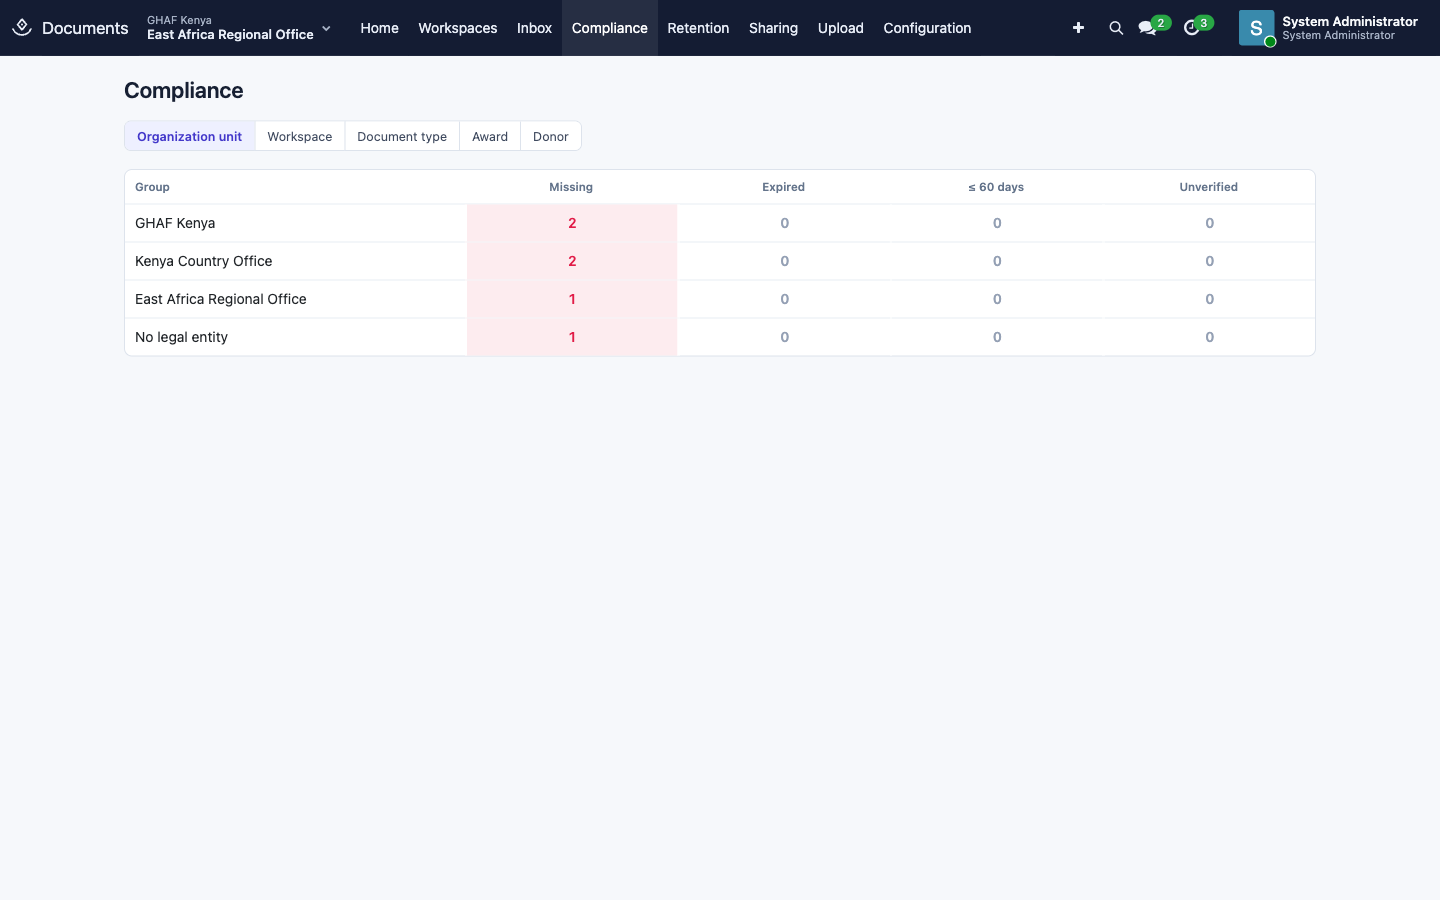Select the Donor grouping tab
This screenshot has width=1440, height=900.
tap(550, 136)
